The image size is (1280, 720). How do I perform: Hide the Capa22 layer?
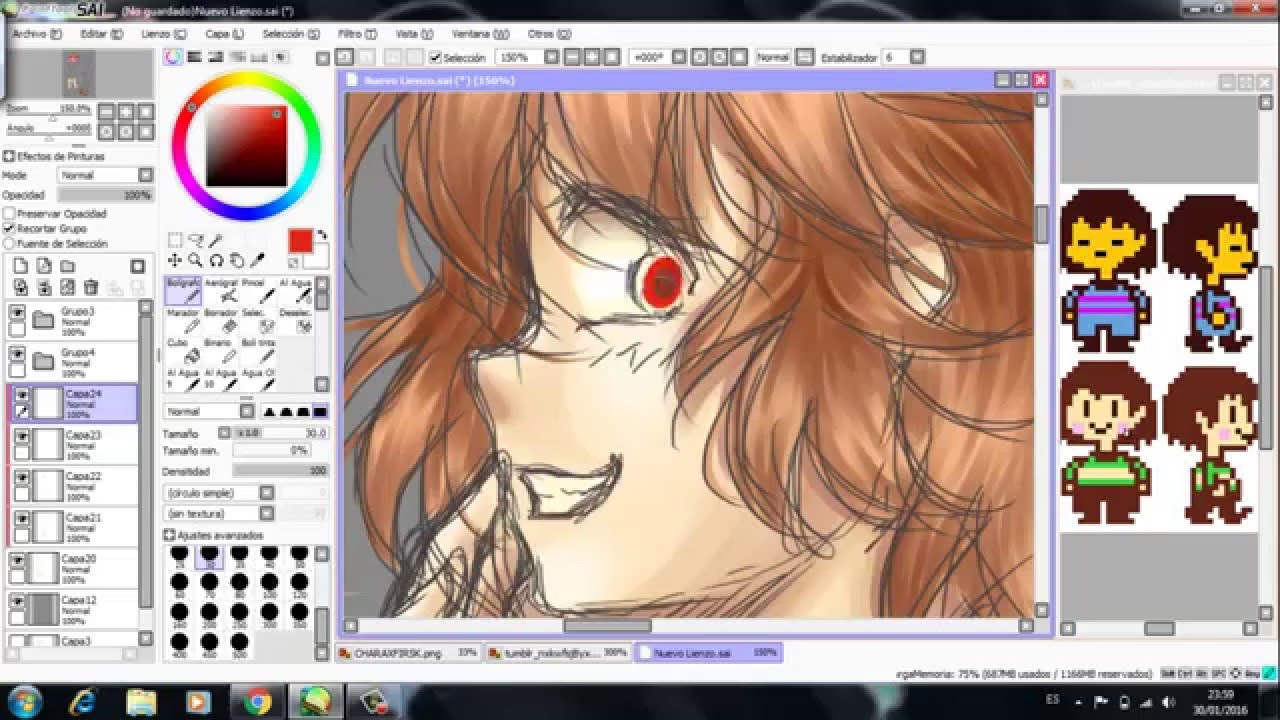tap(22, 477)
